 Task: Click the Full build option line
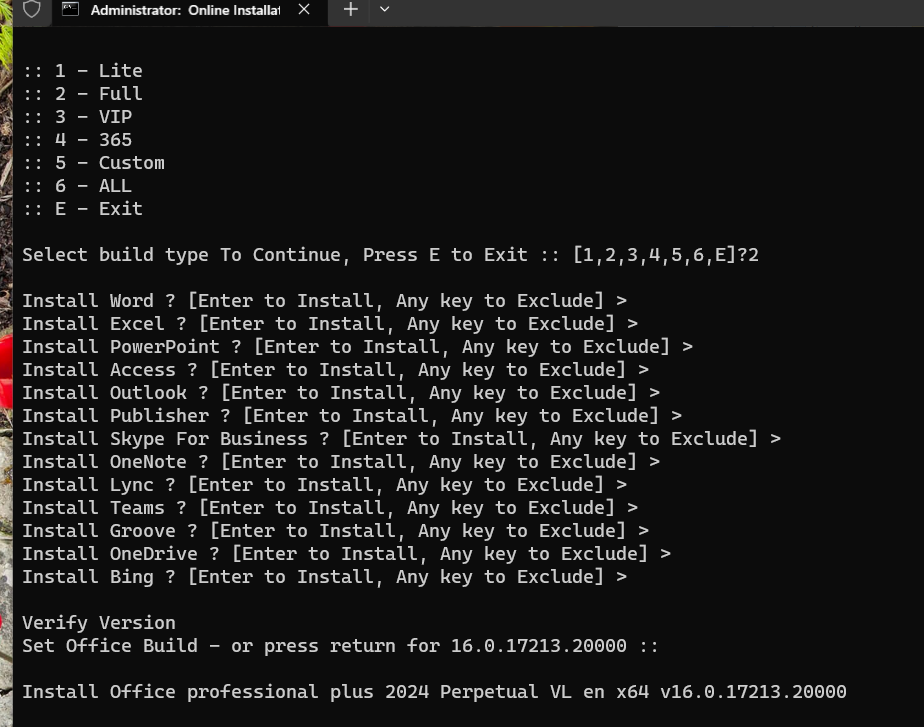(x=82, y=94)
